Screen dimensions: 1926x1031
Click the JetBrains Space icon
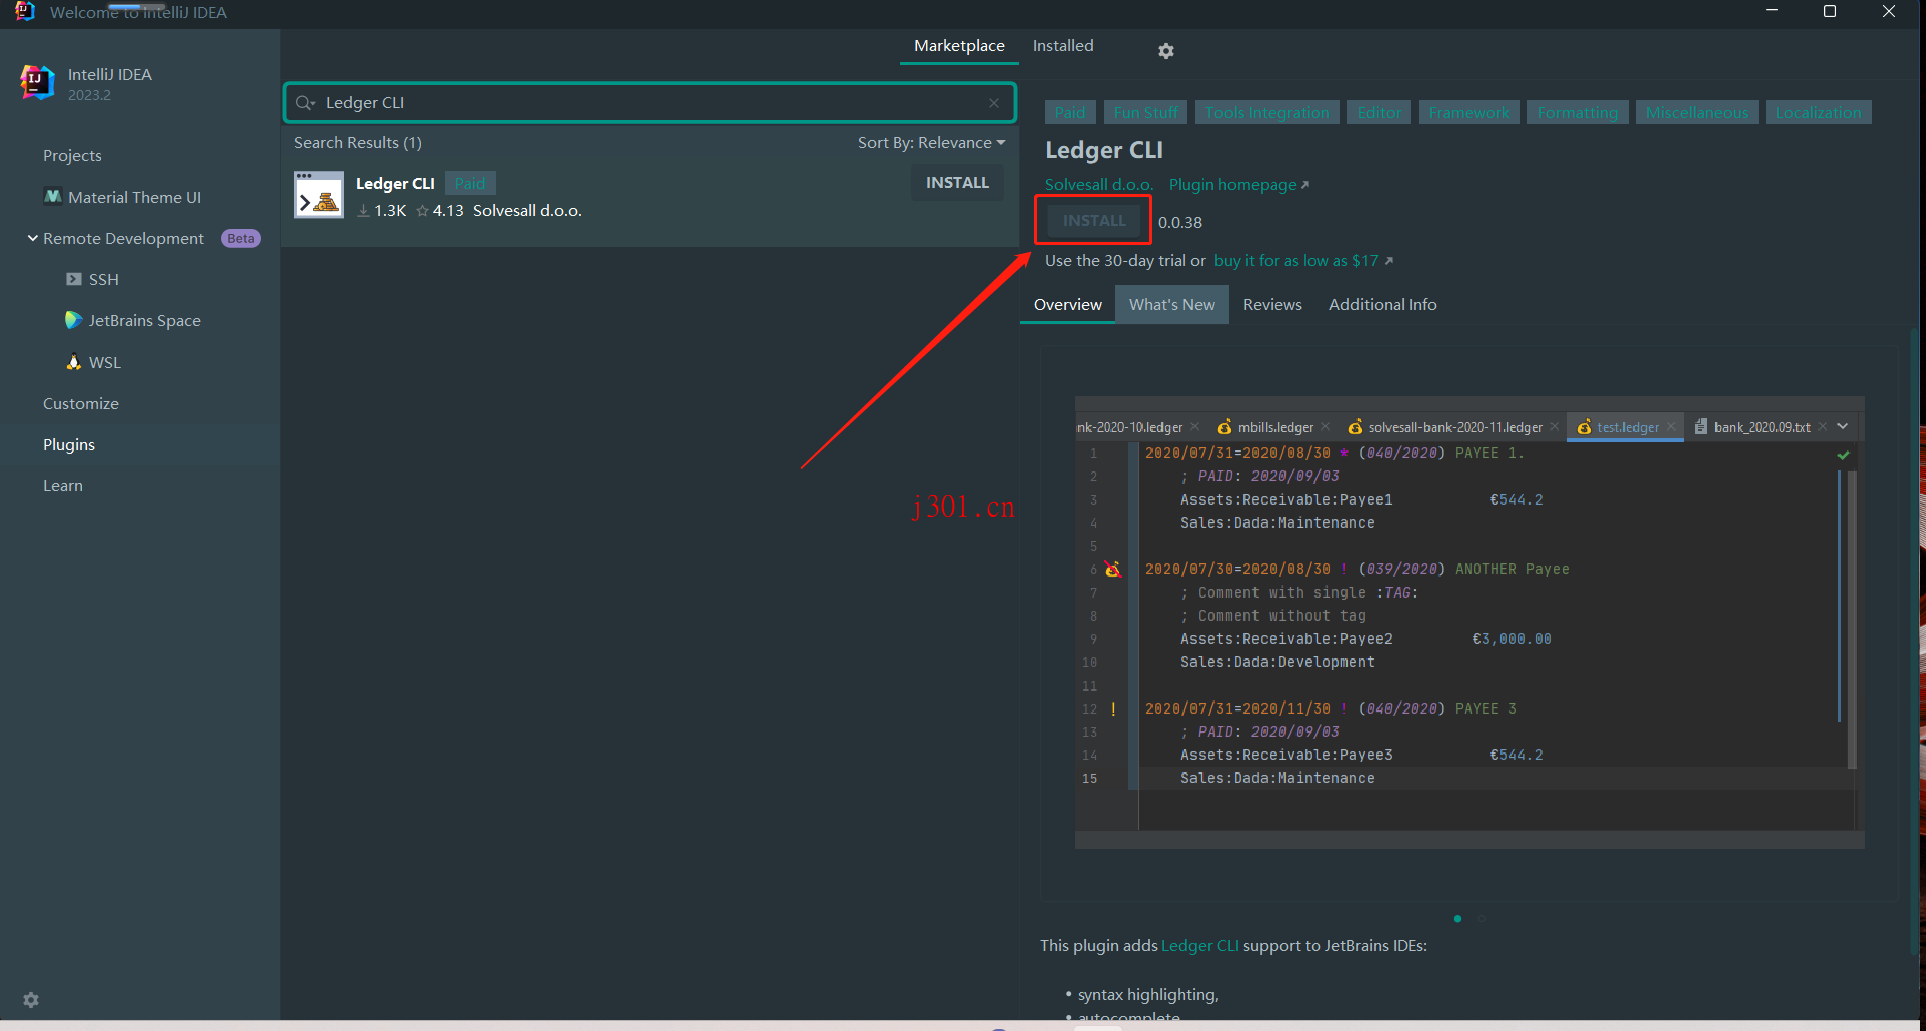tap(73, 320)
